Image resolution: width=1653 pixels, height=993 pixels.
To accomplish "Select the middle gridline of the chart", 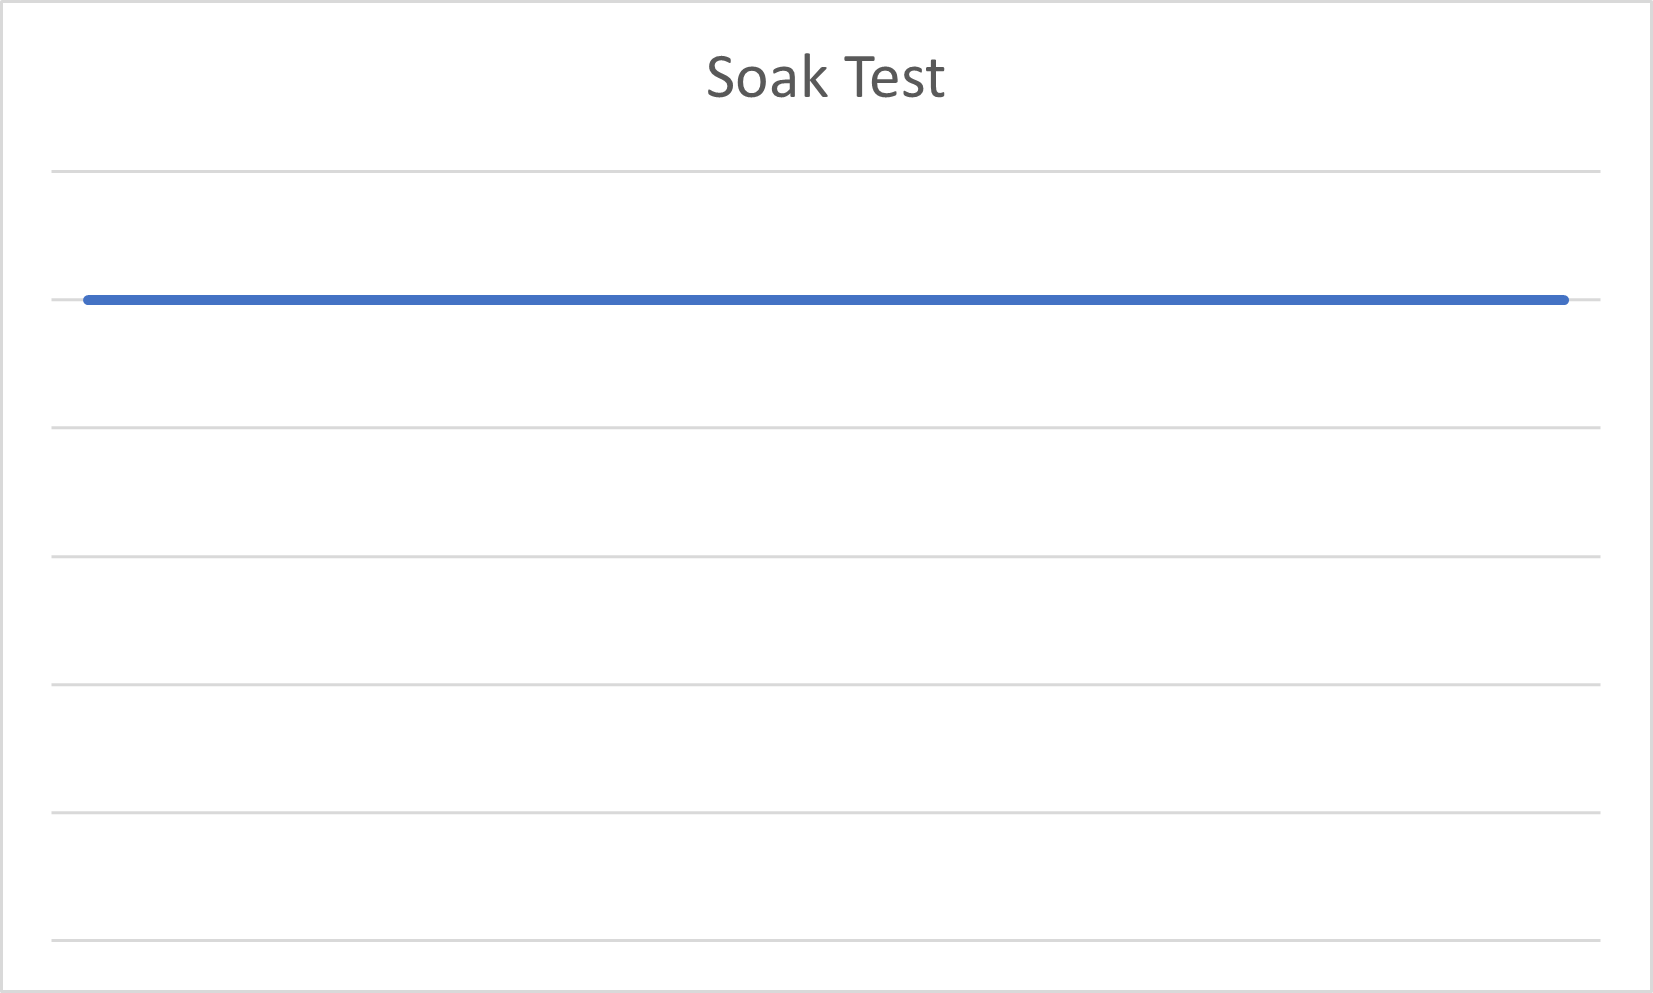I will (x=826, y=556).
